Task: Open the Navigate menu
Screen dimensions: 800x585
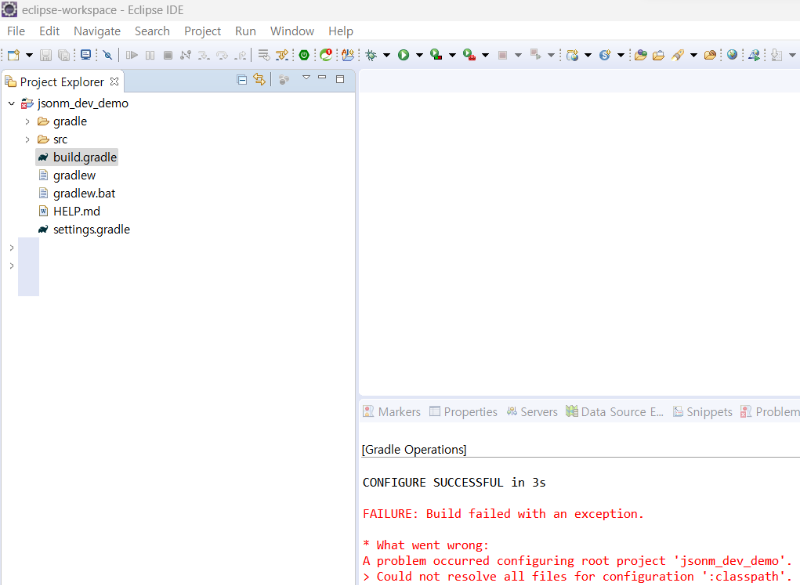Action: pyautogui.click(x=97, y=31)
